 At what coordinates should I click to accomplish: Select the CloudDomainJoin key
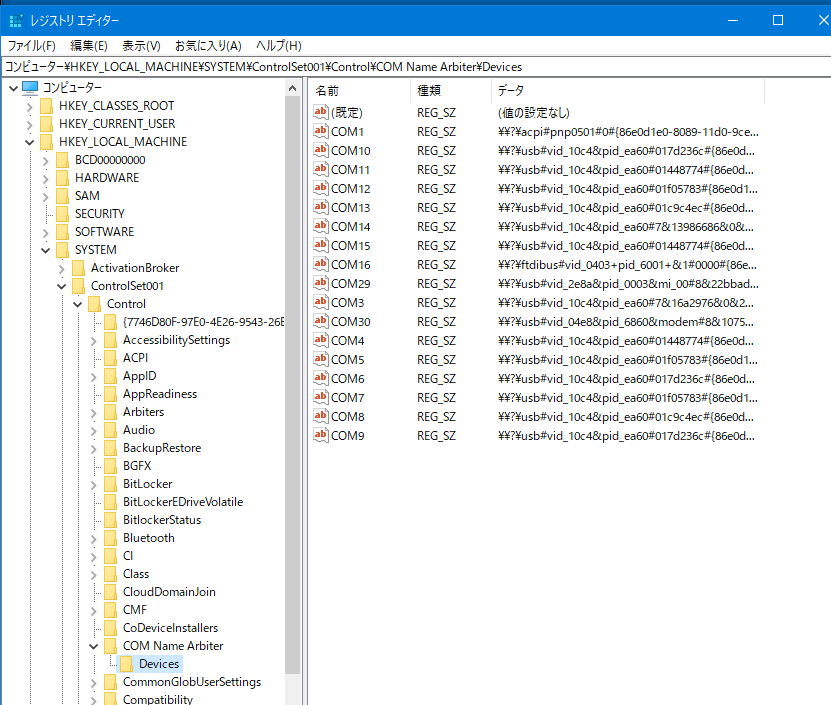click(169, 592)
